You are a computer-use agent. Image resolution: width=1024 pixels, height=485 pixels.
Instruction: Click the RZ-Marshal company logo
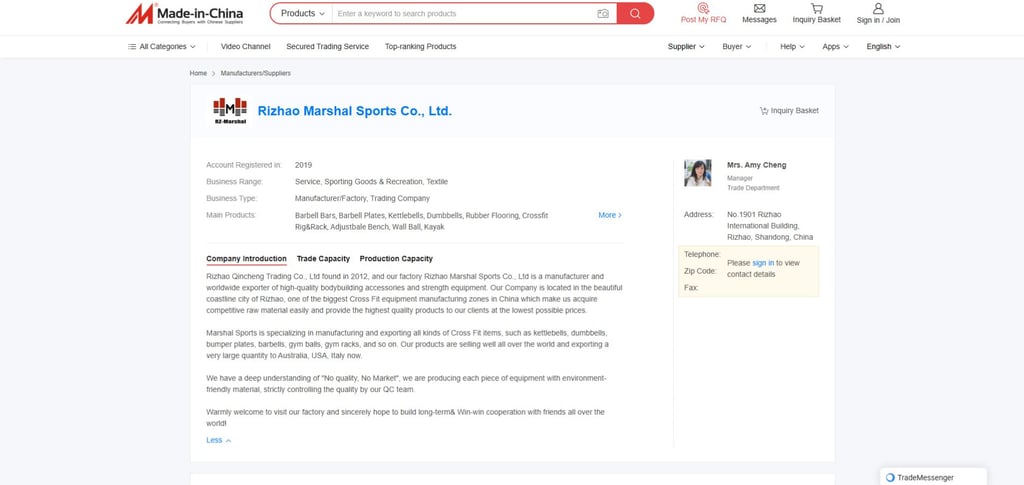[230, 111]
